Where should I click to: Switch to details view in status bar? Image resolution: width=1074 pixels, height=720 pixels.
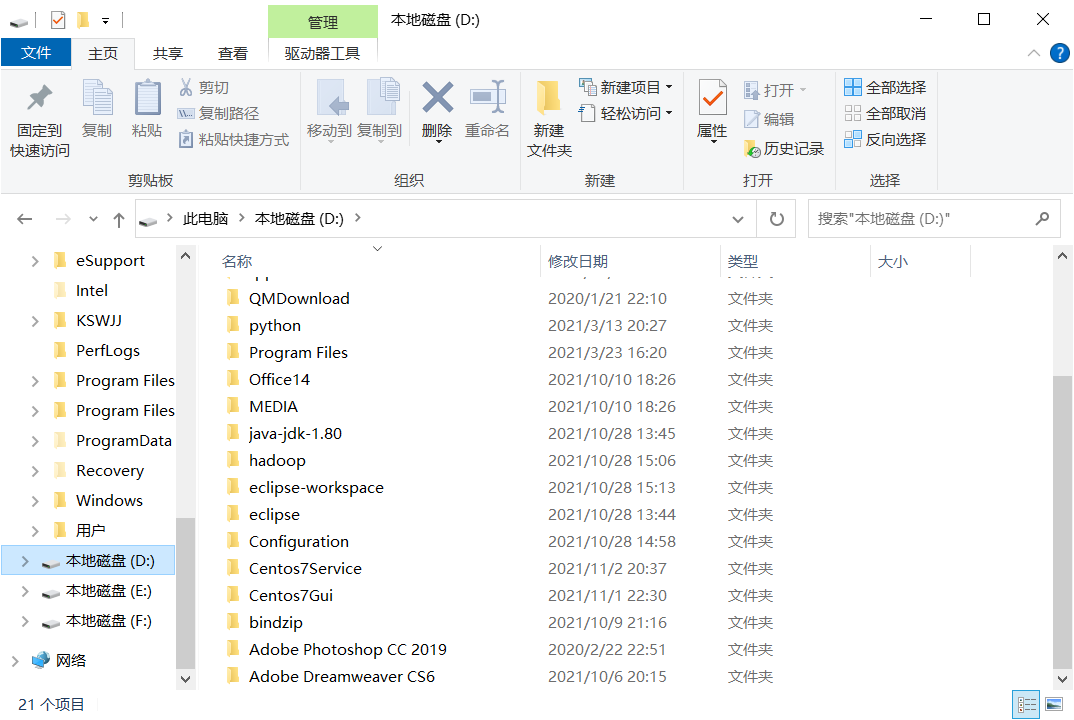click(x=1026, y=704)
